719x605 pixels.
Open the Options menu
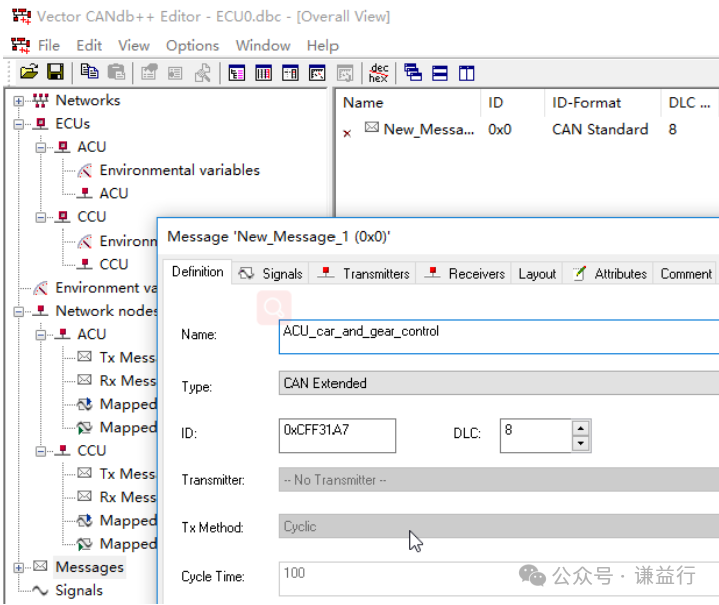click(192, 45)
